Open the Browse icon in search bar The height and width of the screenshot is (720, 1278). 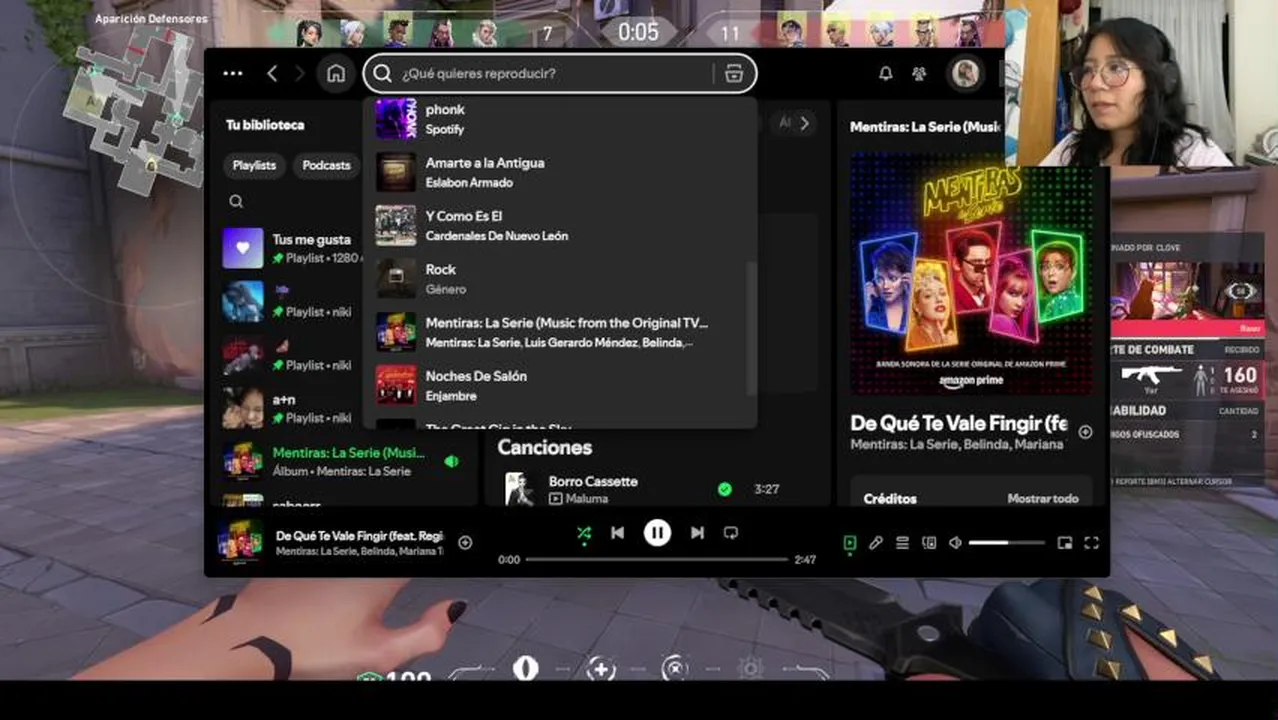pyautogui.click(x=734, y=73)
